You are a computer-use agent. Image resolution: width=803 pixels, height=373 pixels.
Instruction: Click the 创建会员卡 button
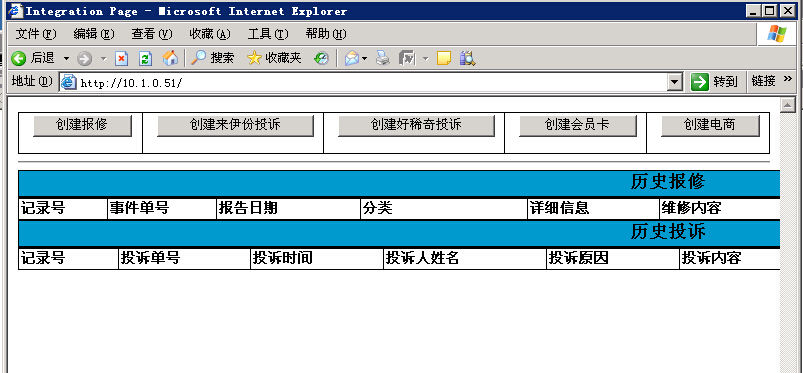(577, 126)
